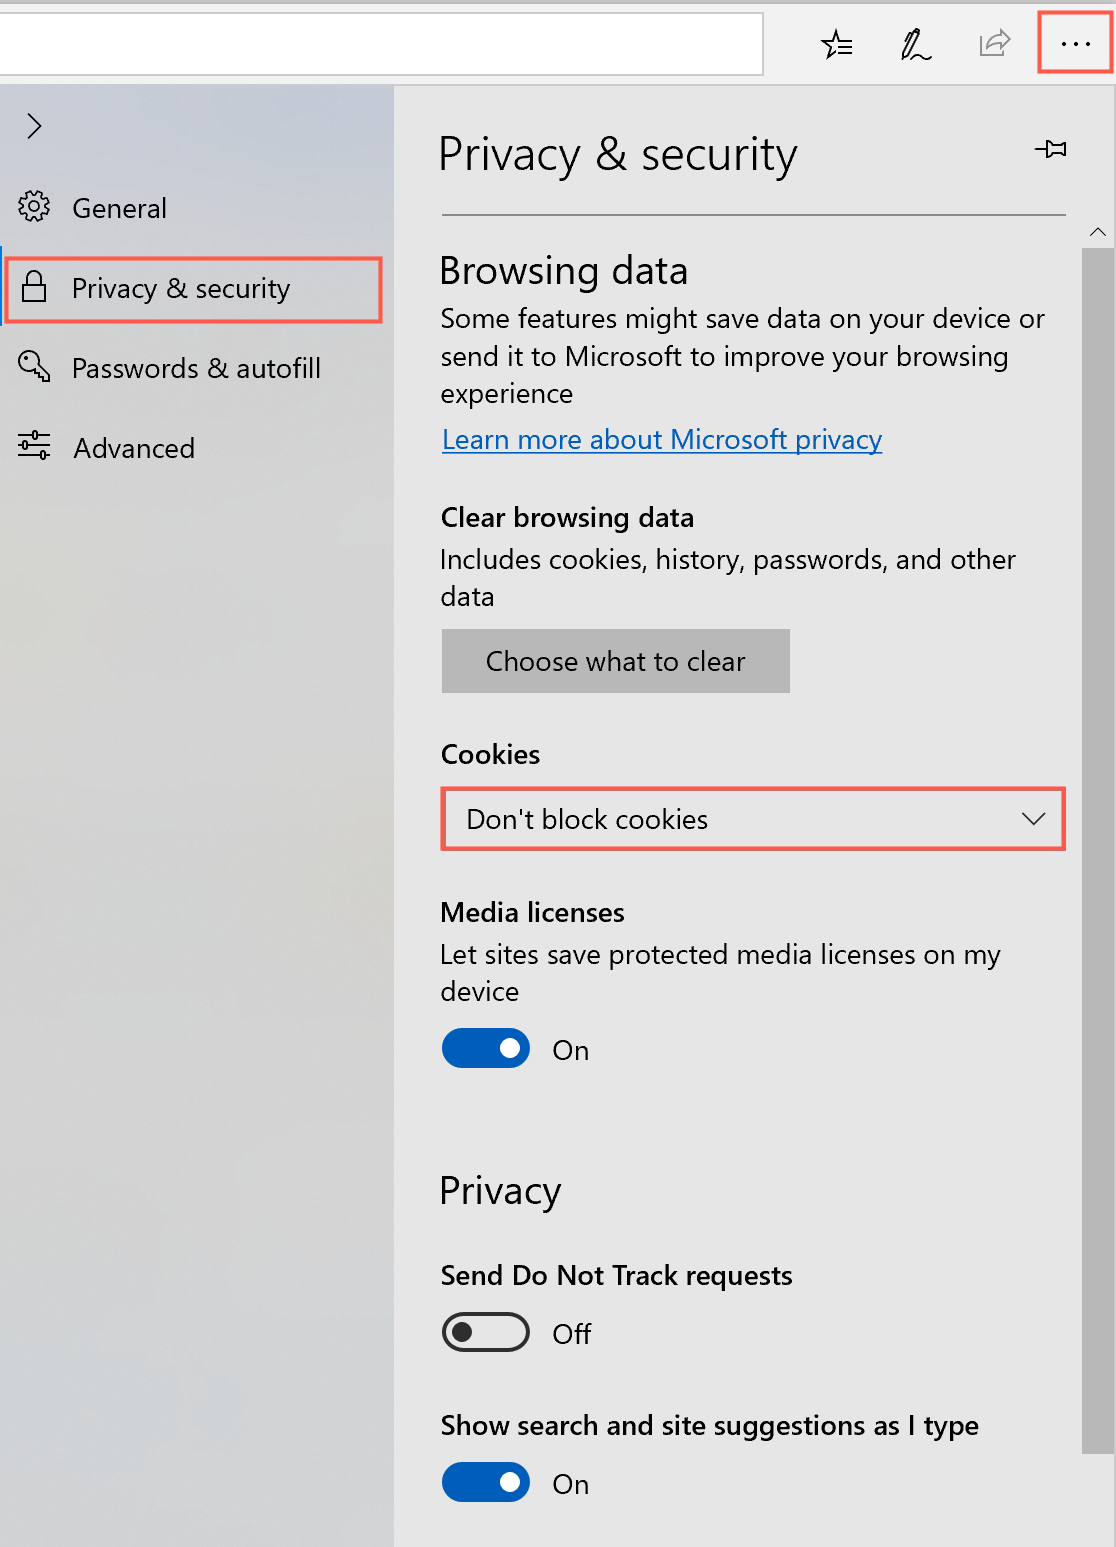Expand the settings sidebar chevron
This screenshot has width=1116, height=1547.
(x=35, y=126)
